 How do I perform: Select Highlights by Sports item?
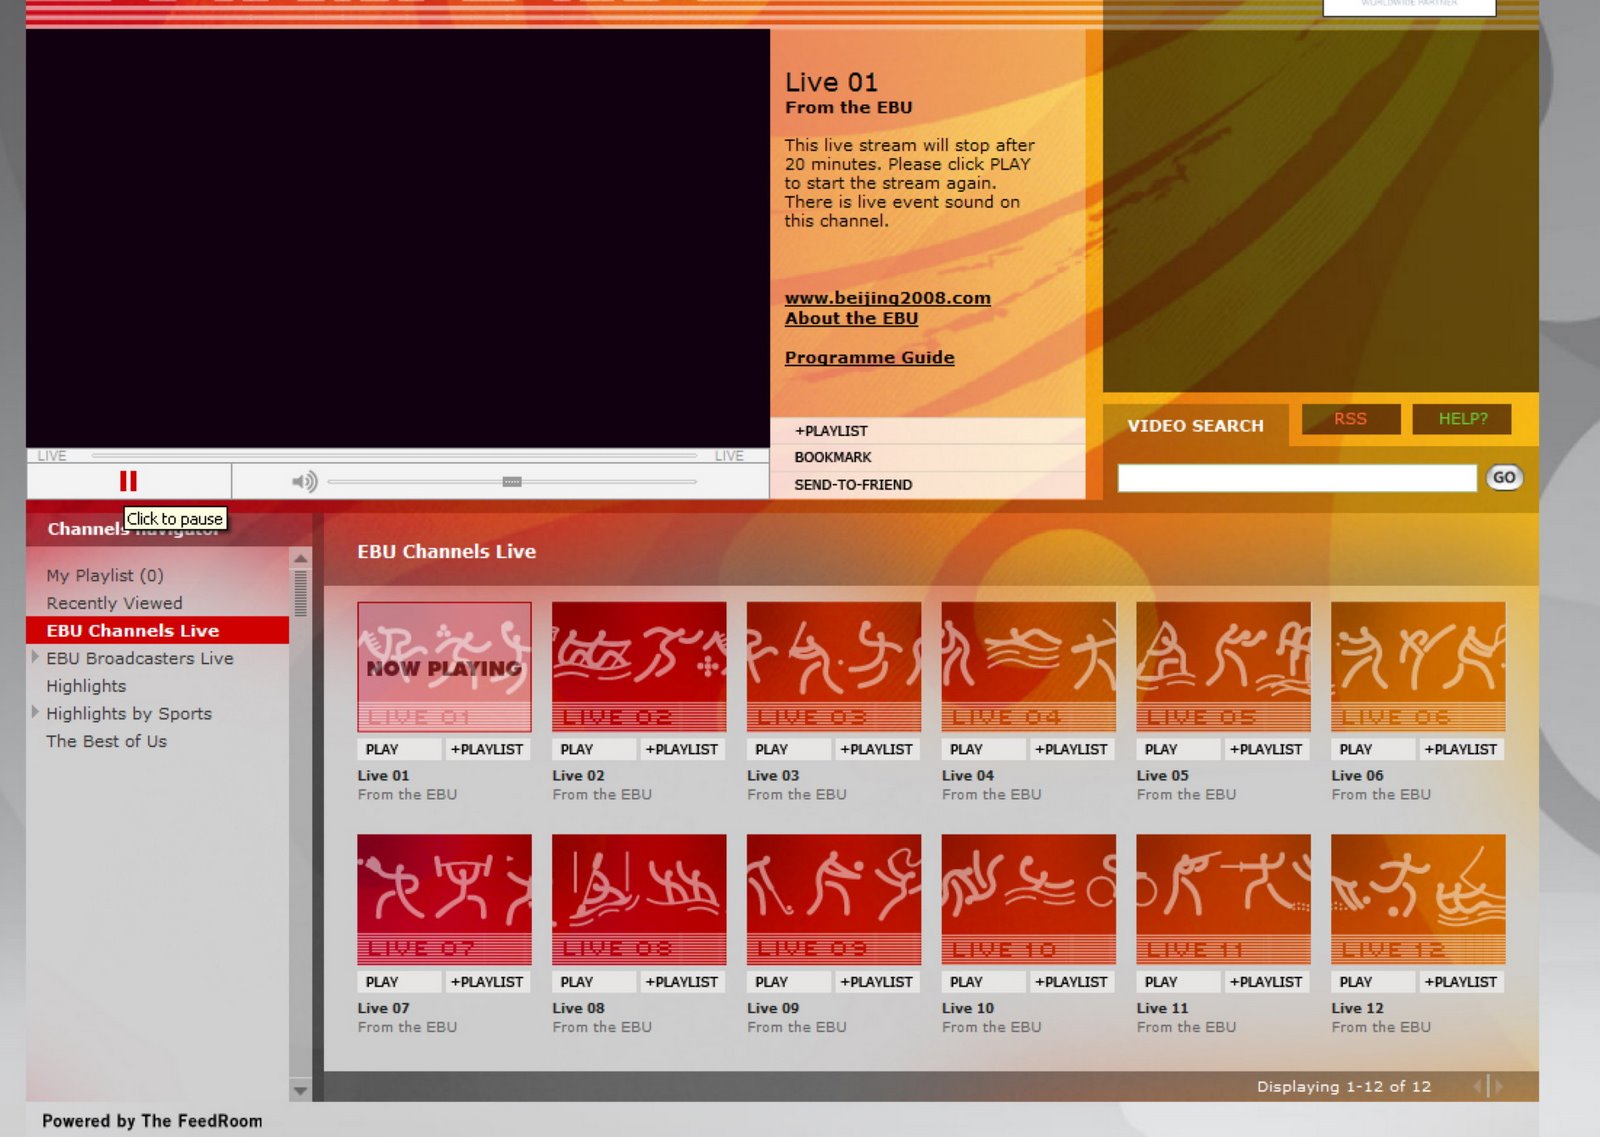(x=129, y=713)
